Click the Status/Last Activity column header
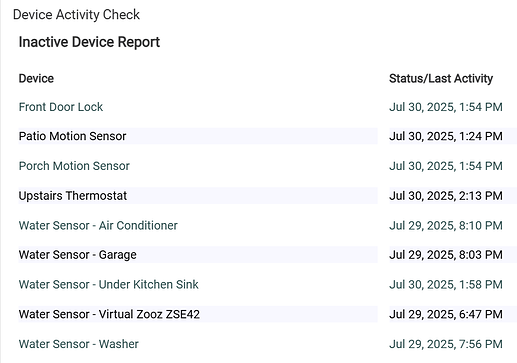The width and height of the screenshot is (517, 363). [441, 79]
